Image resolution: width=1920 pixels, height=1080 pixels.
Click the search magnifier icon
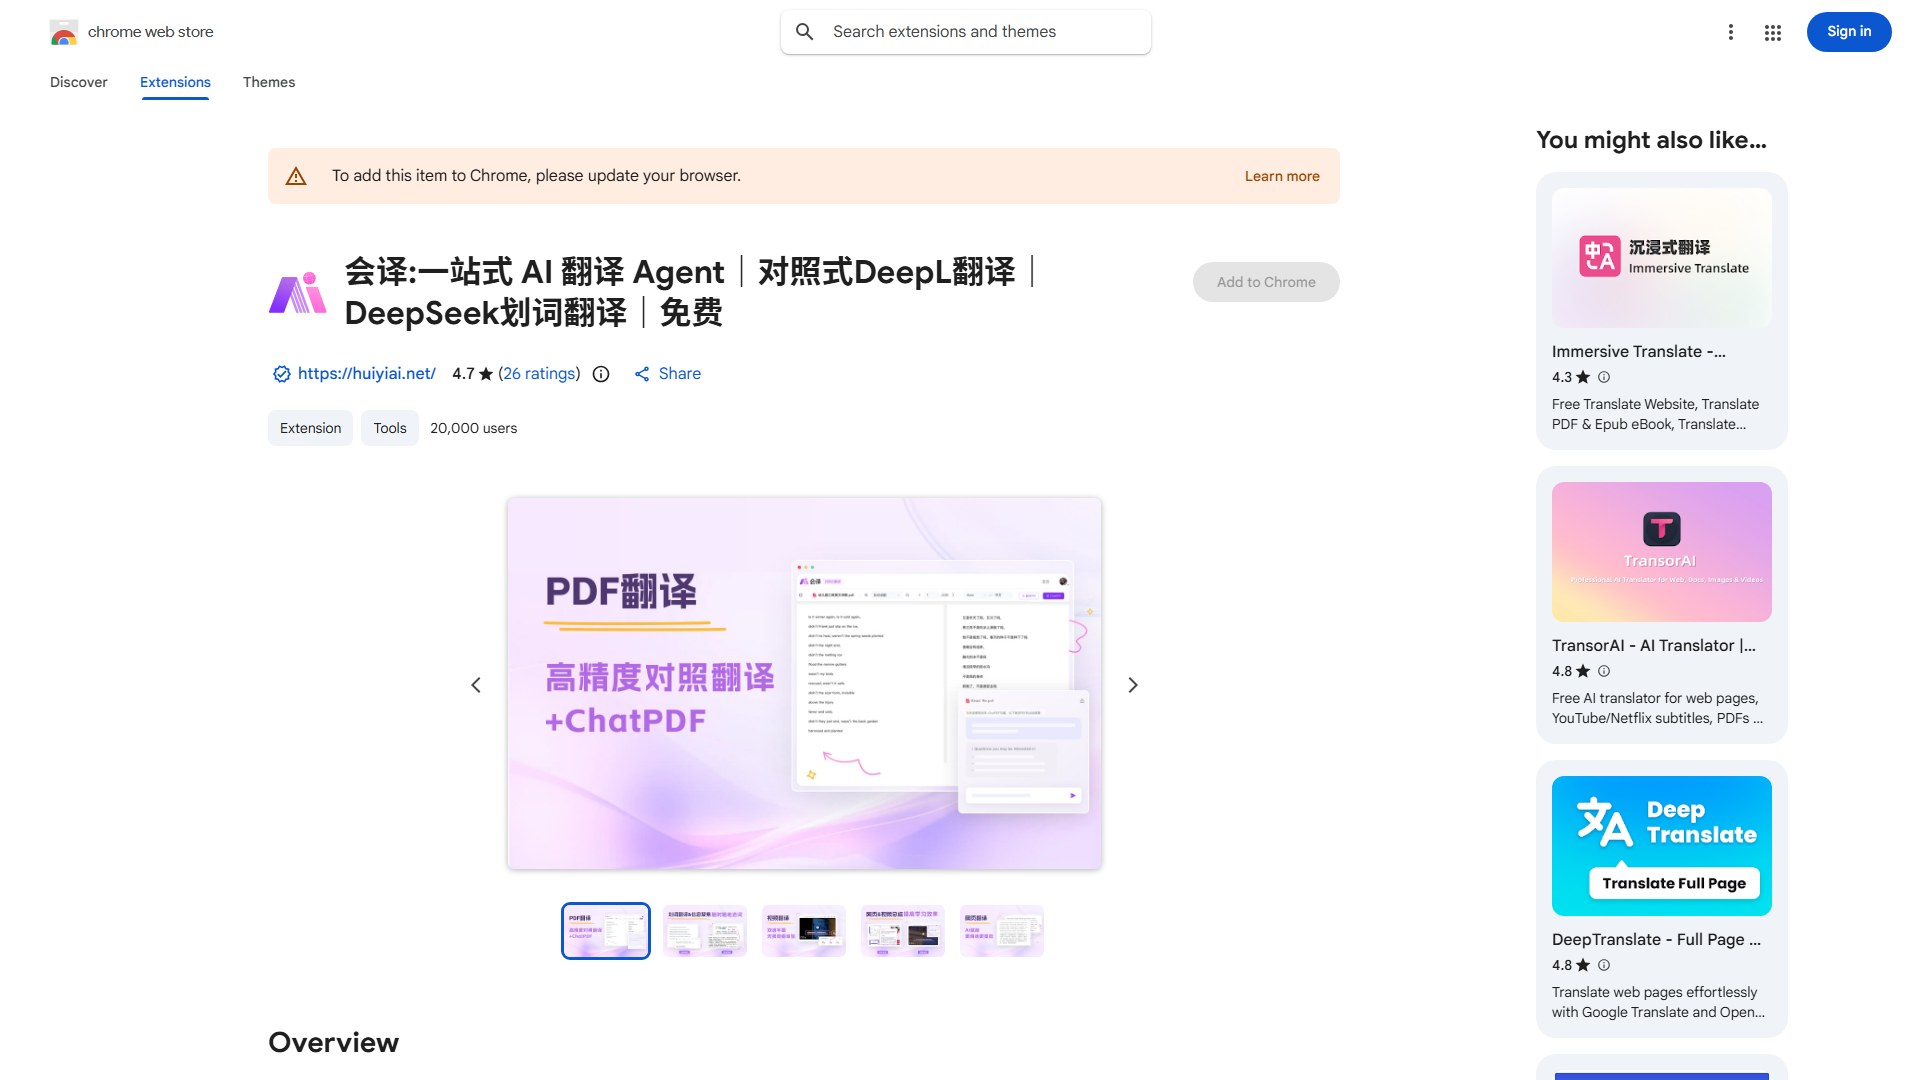pyautogui.click(x=805, y=31)
